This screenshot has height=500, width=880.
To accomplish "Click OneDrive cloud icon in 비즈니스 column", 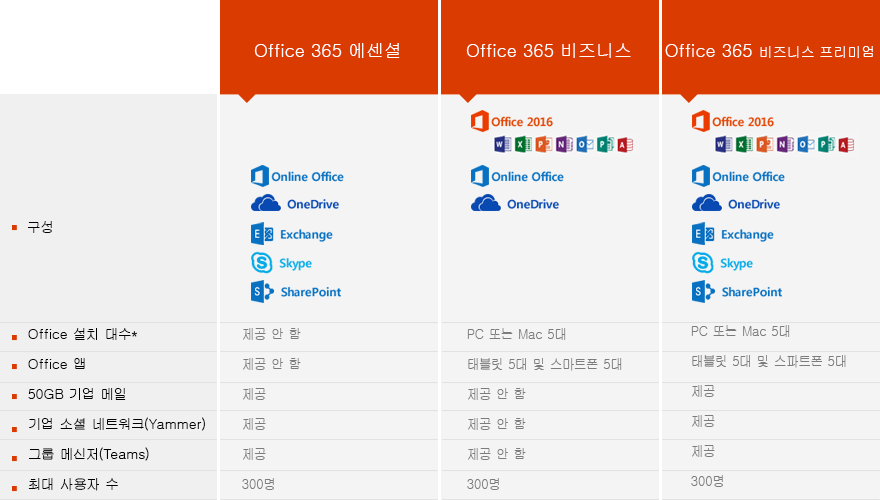I will coord(485,203).
